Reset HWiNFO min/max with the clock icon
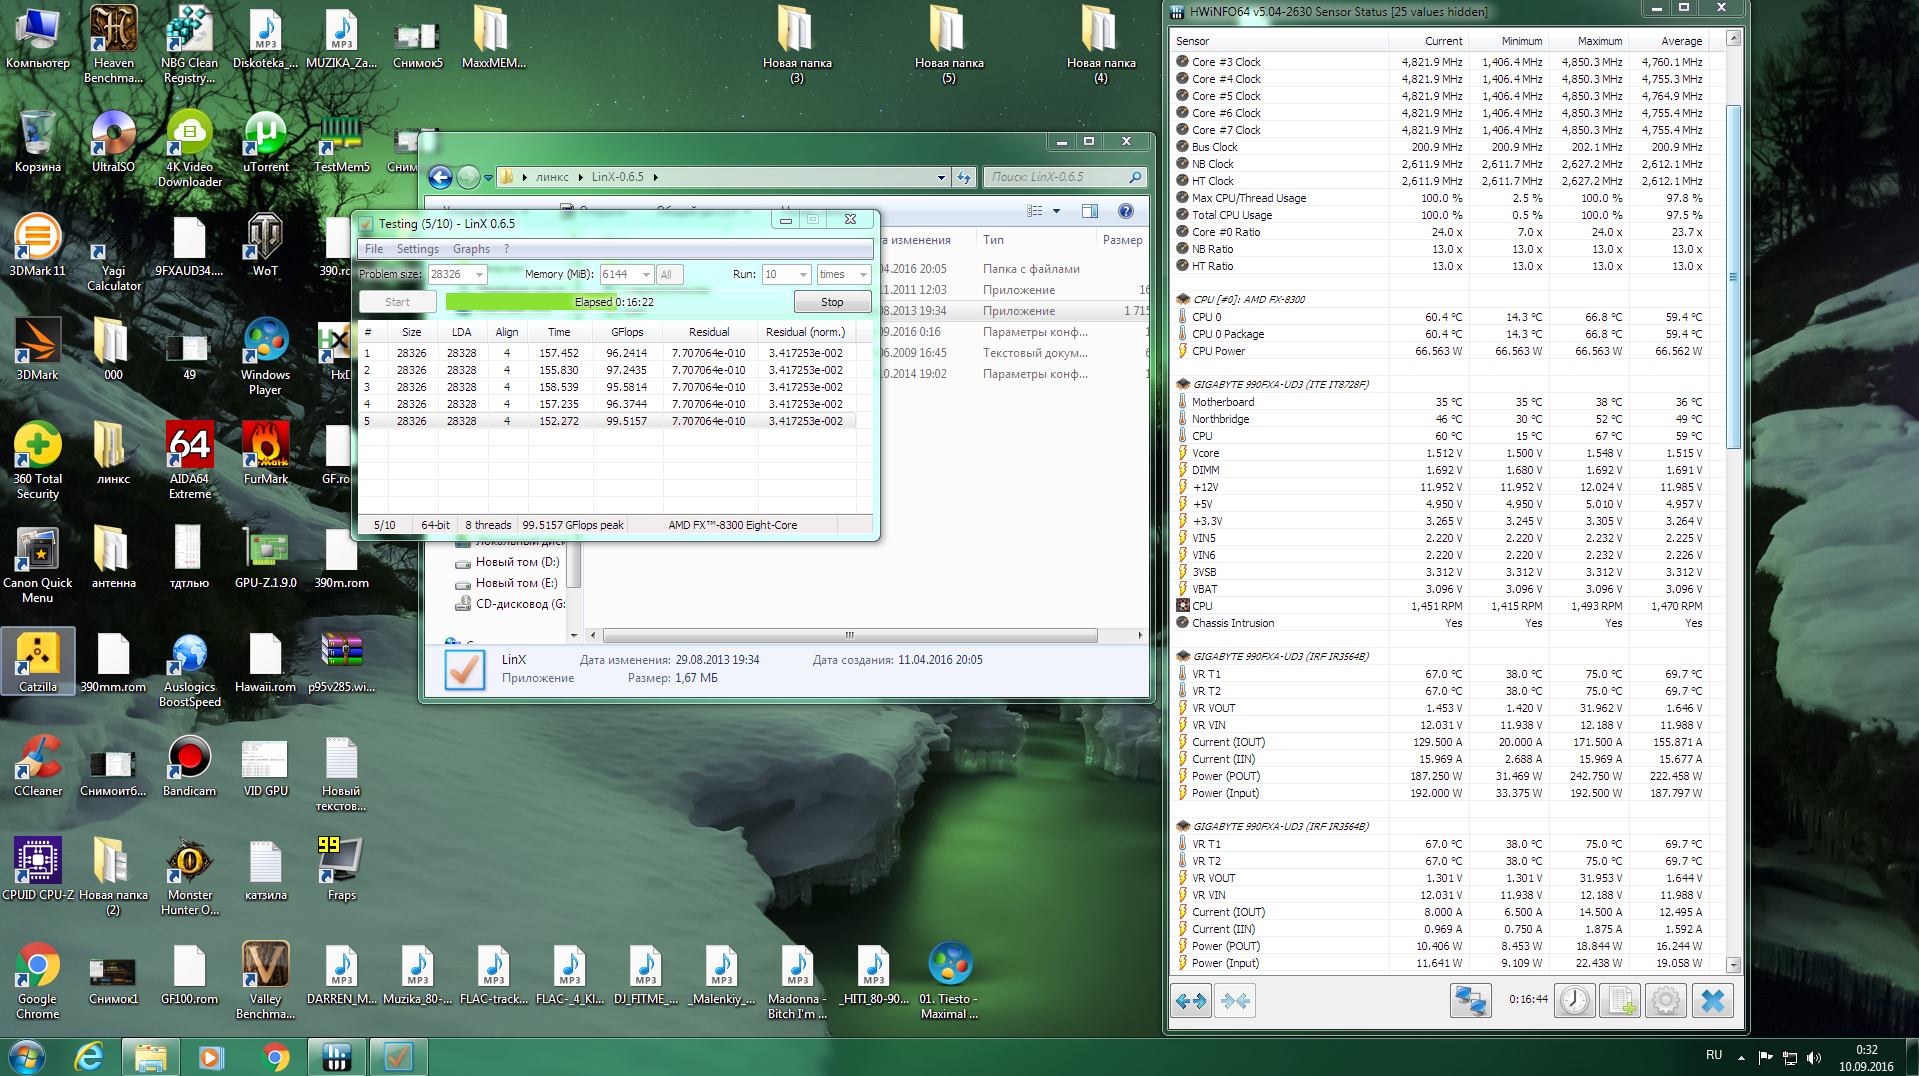The width and height of the screenshot is (1919, 1076). (1575, 1000)
